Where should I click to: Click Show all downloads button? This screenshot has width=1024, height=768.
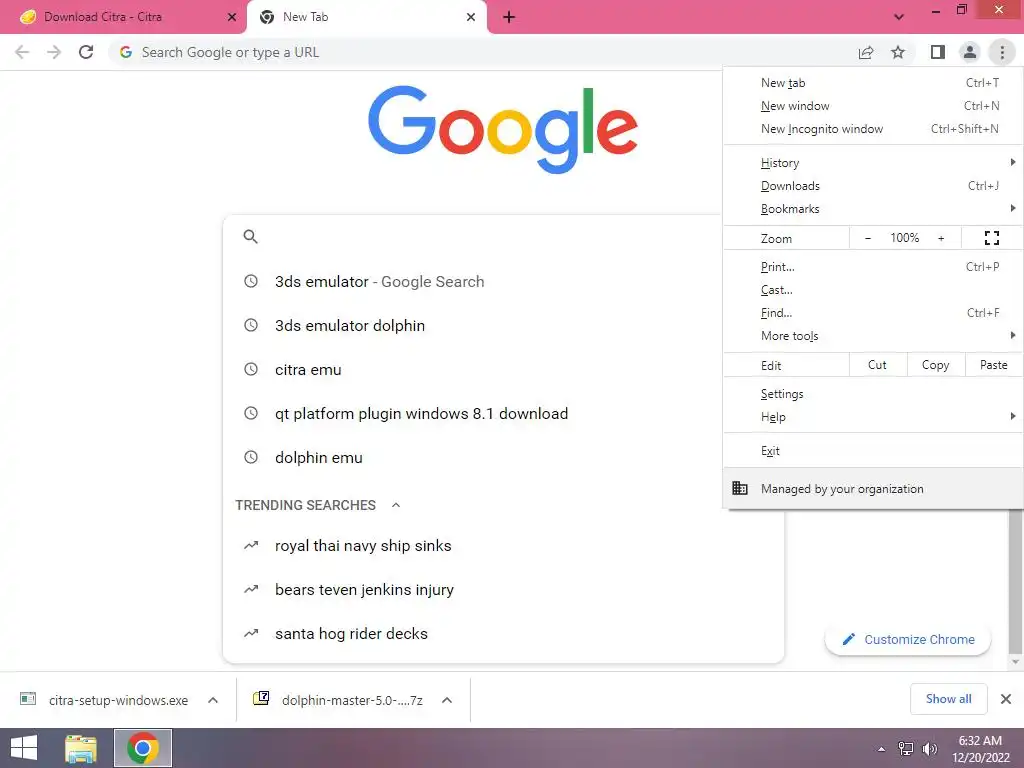[948, 699]
